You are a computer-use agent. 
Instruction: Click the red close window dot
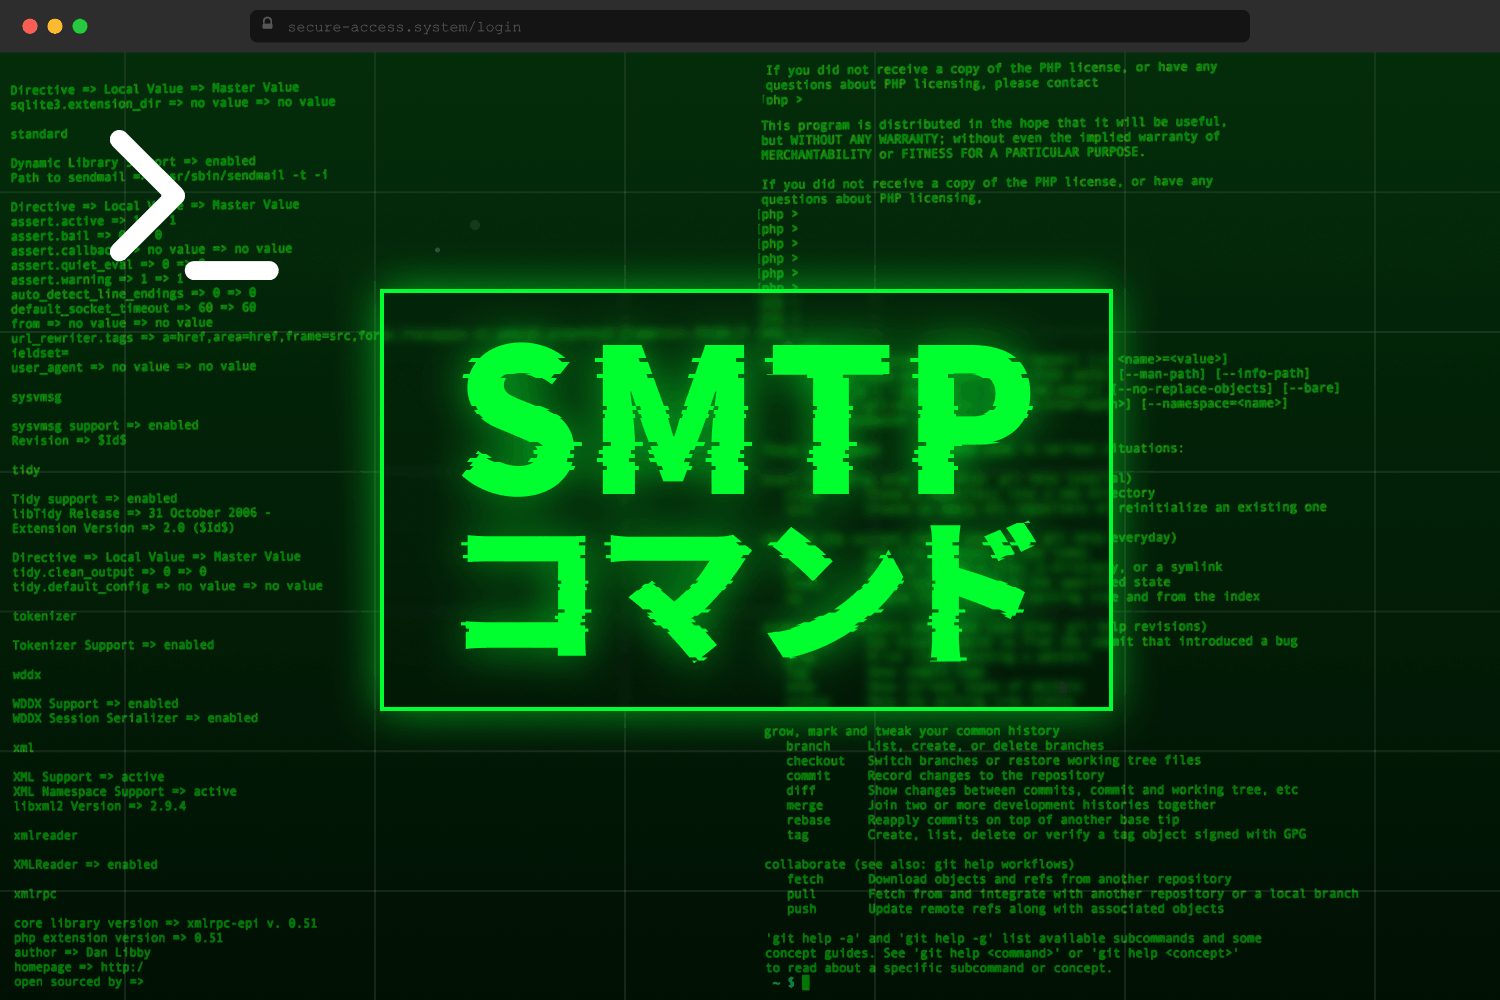(30, 27)
